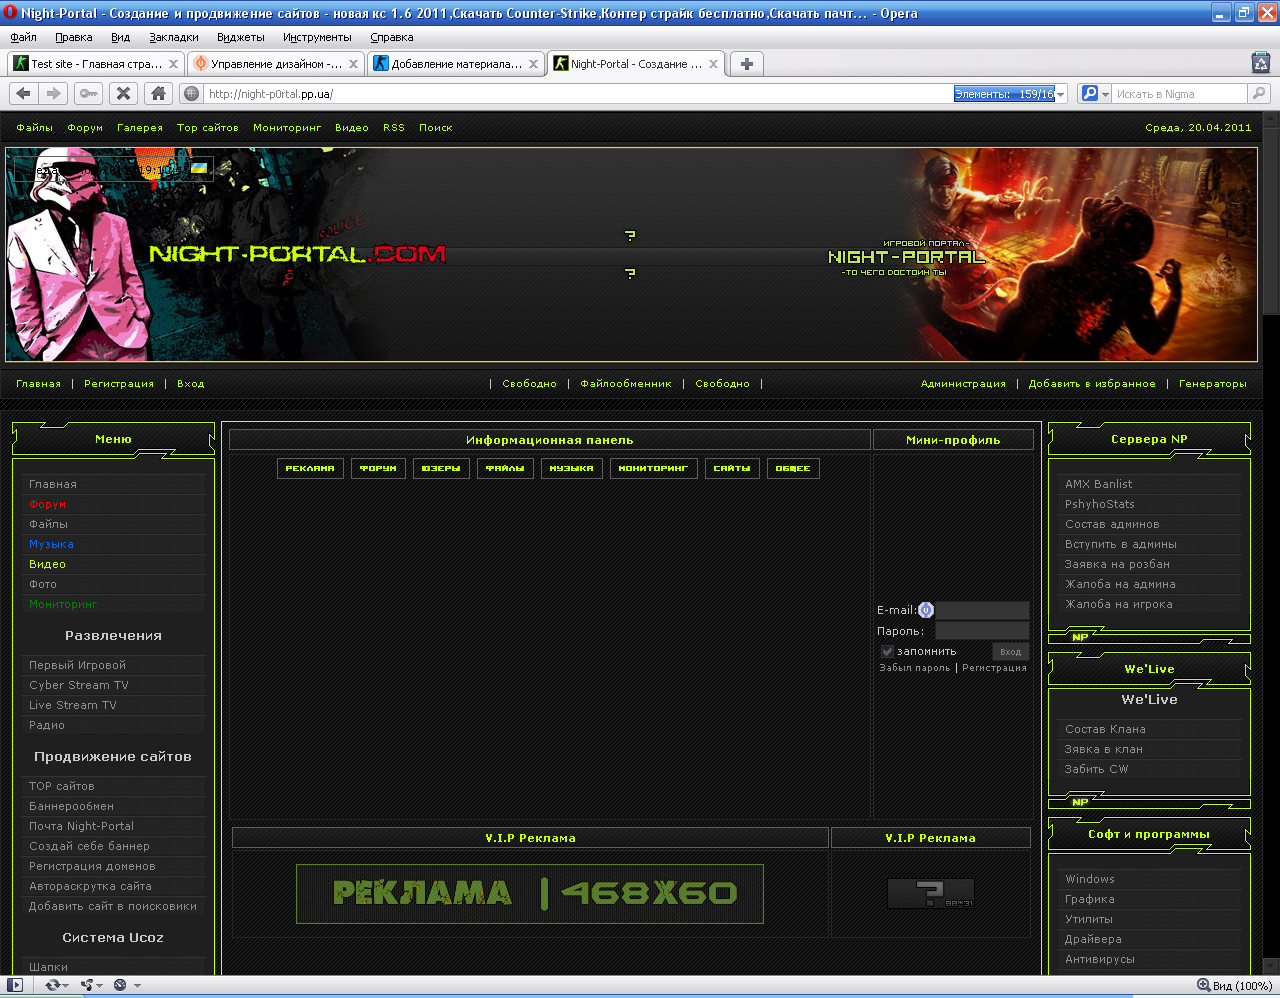Viewport: 1280px width, 998px height.
Task: Click Регистрация link under login form
Action: [994, 668]
